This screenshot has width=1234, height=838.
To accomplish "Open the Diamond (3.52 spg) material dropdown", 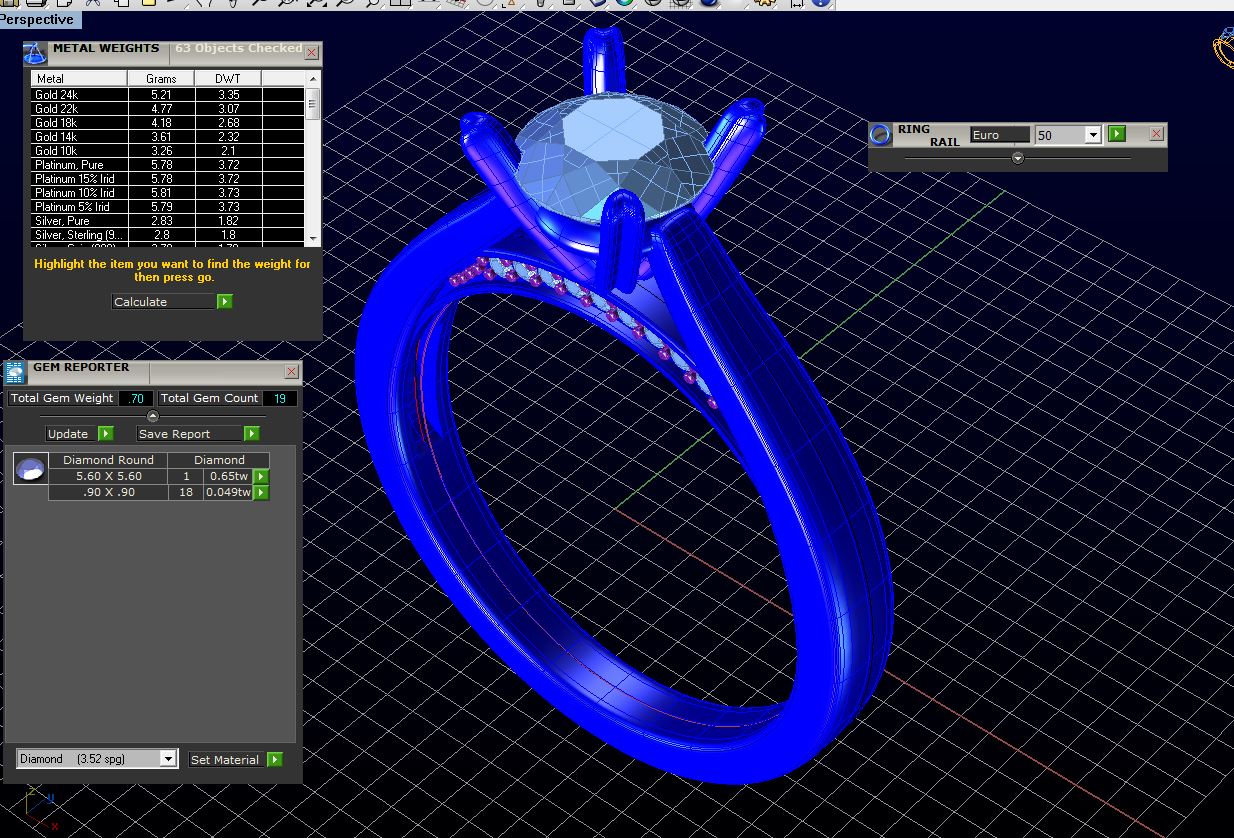I will click(168, 759).
